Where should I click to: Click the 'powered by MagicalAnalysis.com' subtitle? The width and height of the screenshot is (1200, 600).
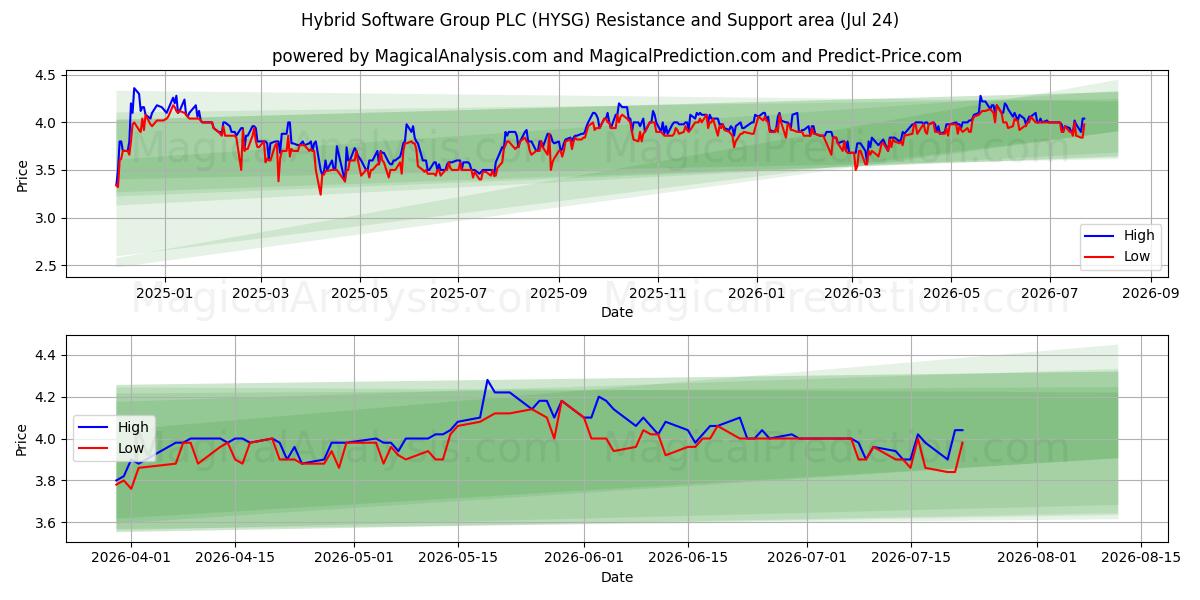[x=617, y=56]
